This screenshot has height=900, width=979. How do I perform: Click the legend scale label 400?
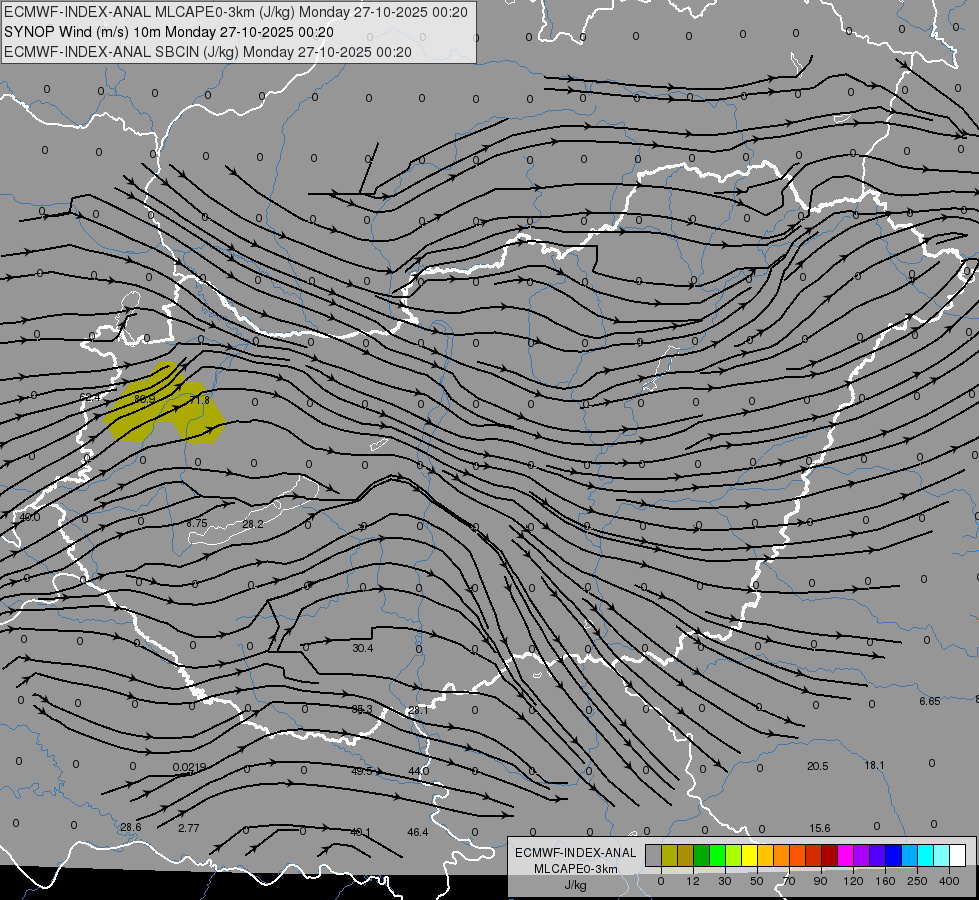(949, 881)
